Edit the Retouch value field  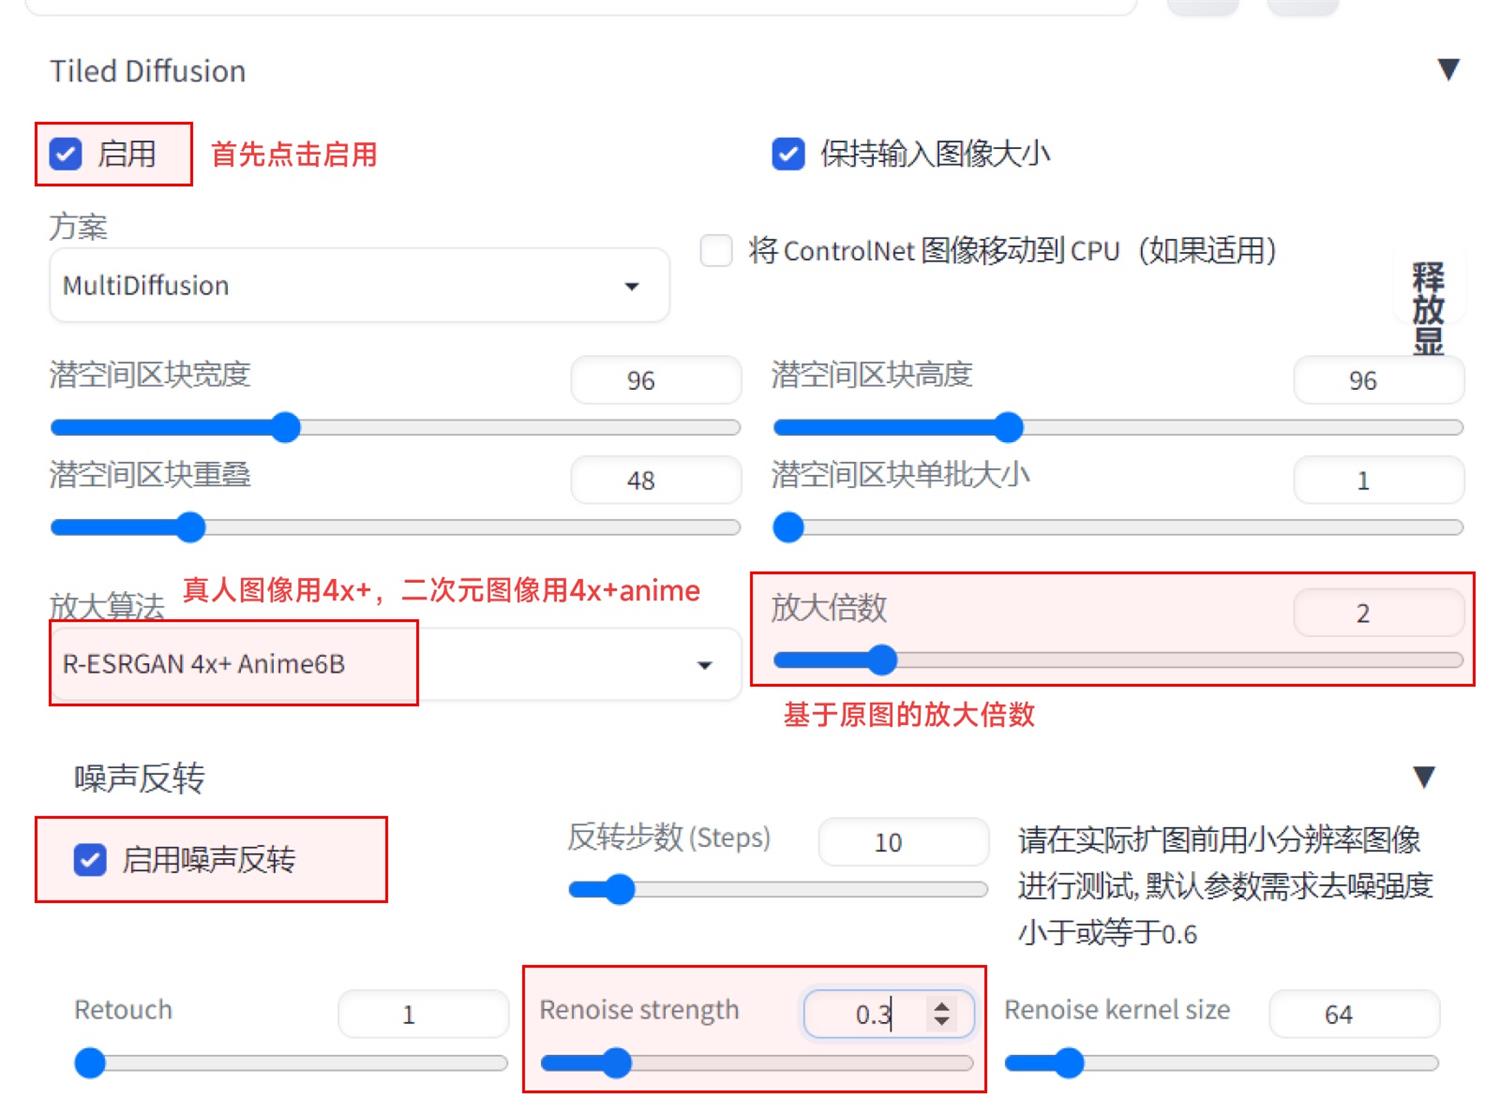423,1015
